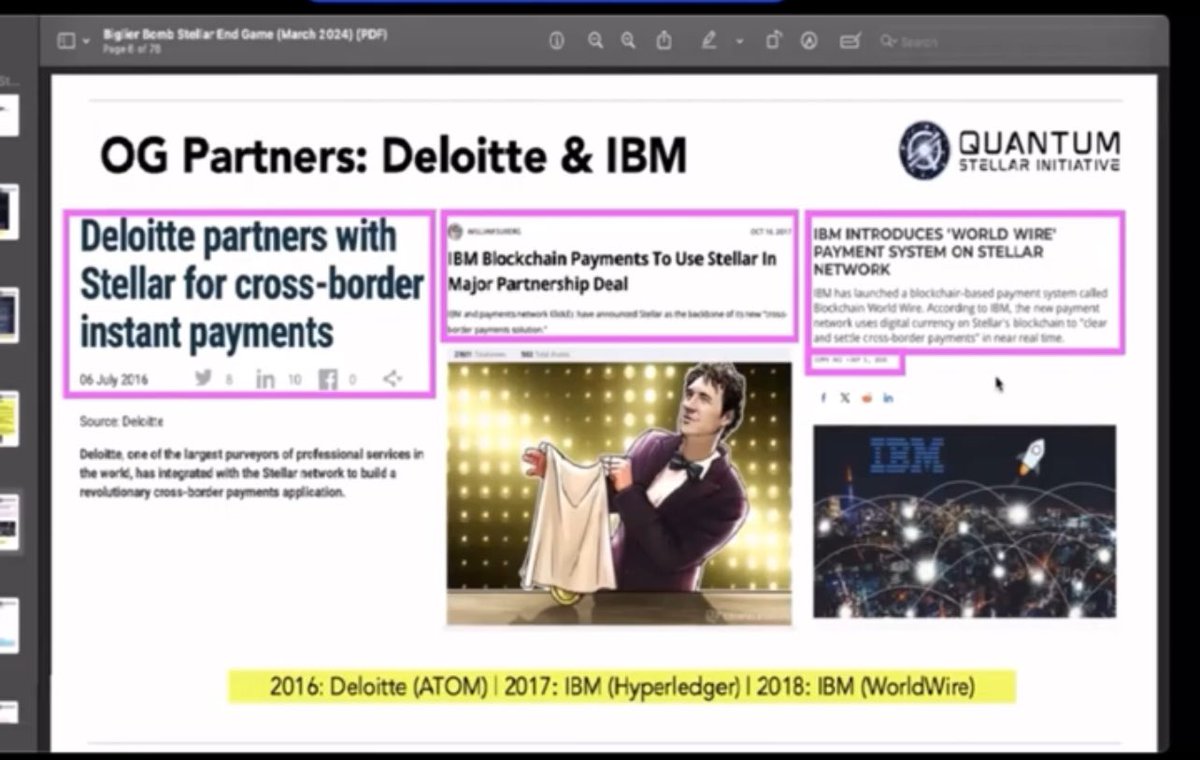This screenshot has height=760, width=1200.
Task: Open the sidebar view options chevron
Action: pos(85,42)
